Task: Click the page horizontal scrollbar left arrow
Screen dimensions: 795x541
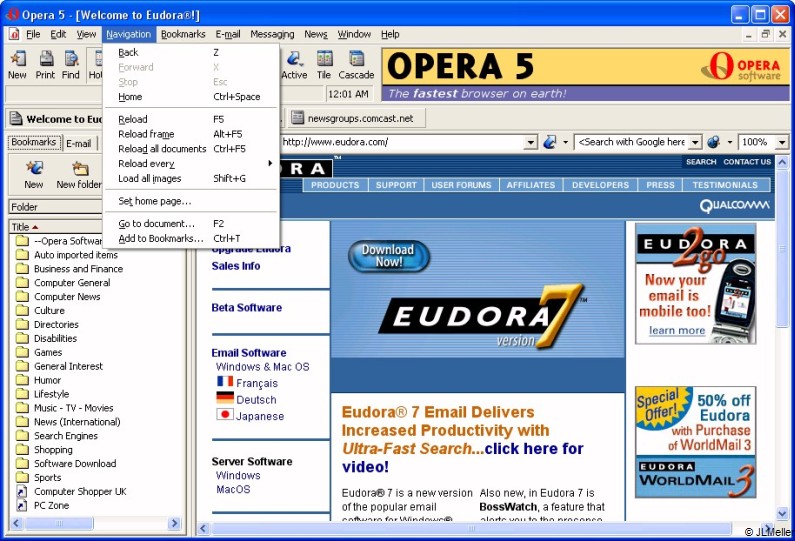Action: pos(203,528)
